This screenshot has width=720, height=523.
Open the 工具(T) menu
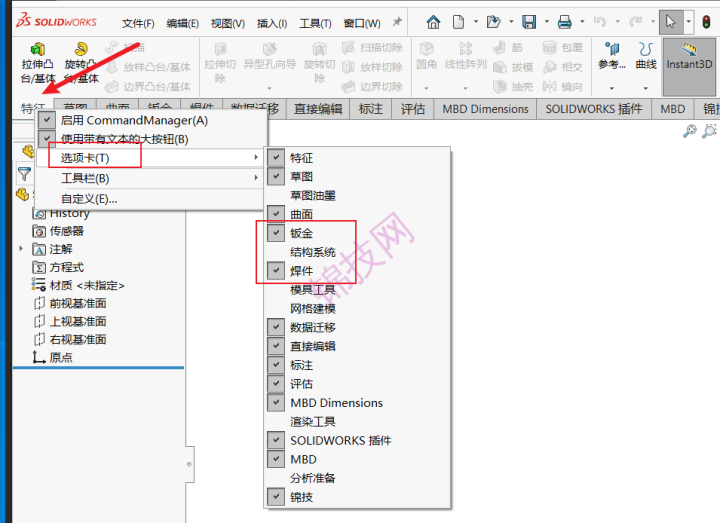[x=315, y=23]
